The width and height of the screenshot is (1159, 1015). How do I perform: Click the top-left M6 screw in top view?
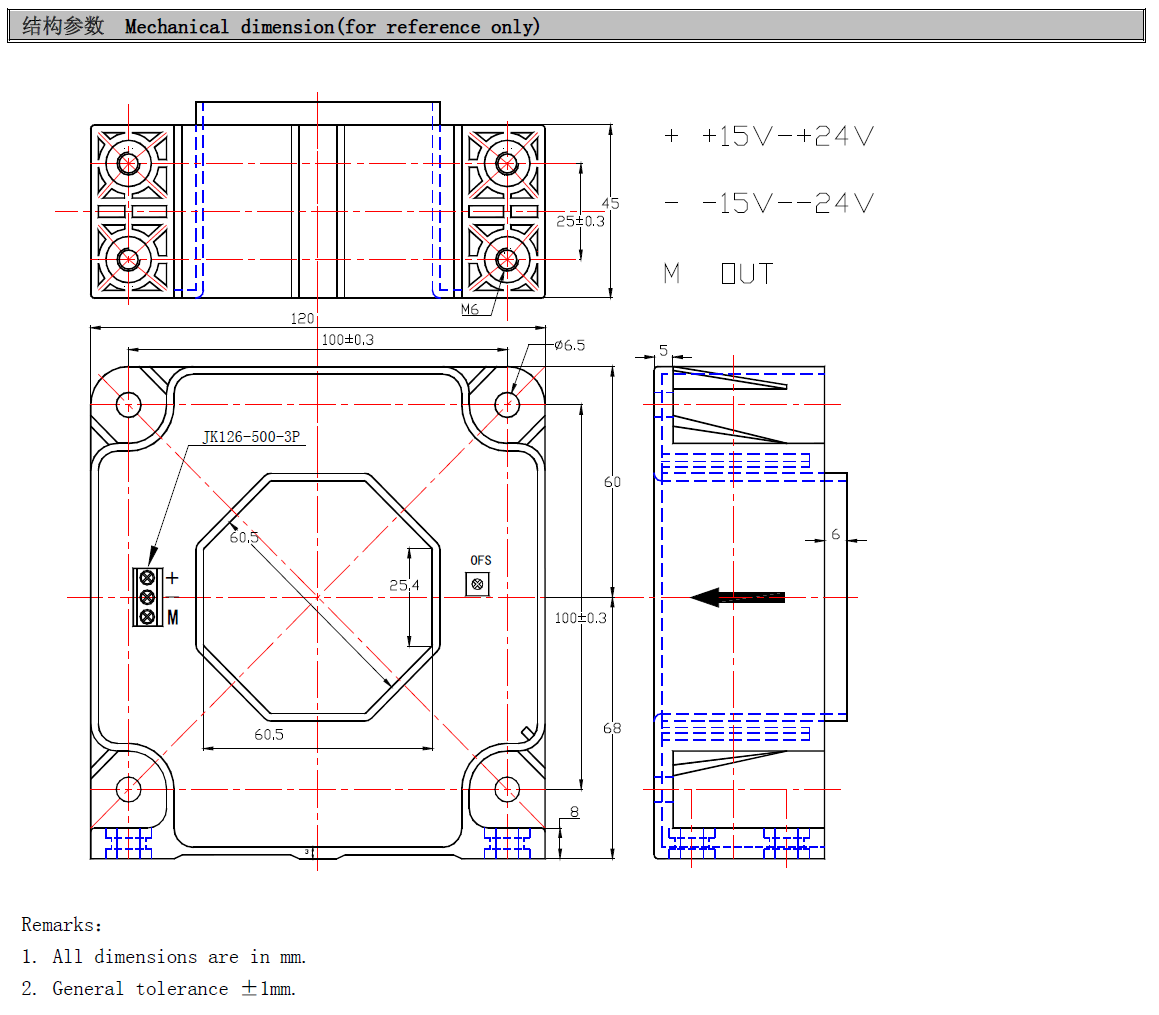(128, 163)
